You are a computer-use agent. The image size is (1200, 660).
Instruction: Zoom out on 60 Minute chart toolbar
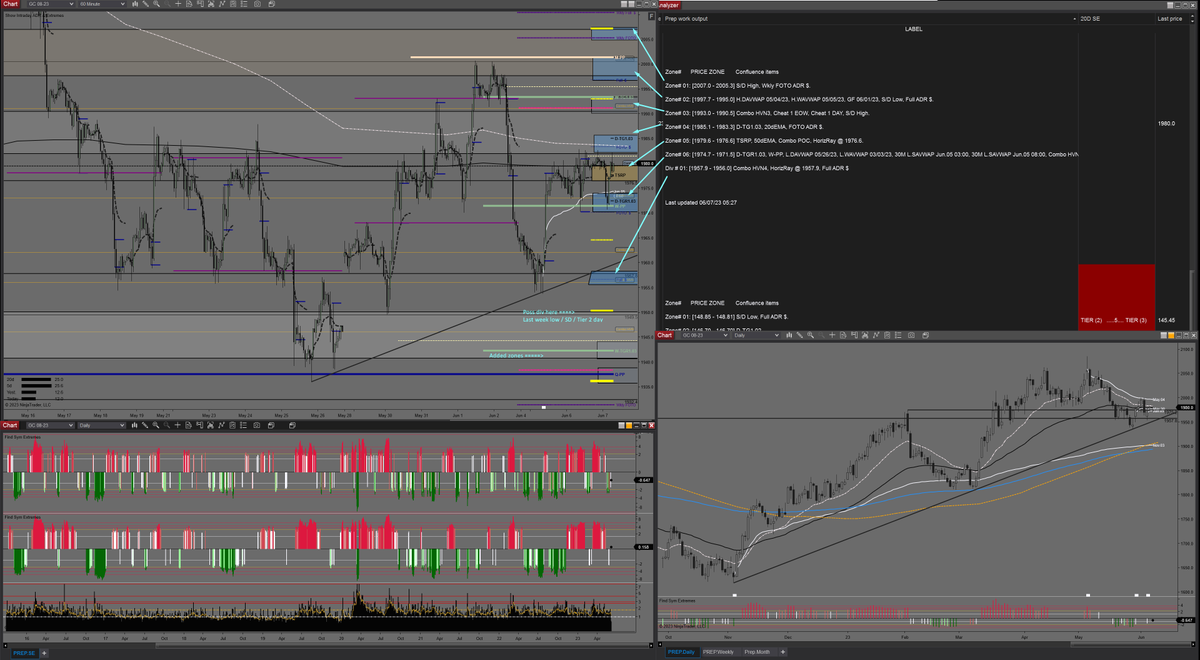(x=167, y=4)
